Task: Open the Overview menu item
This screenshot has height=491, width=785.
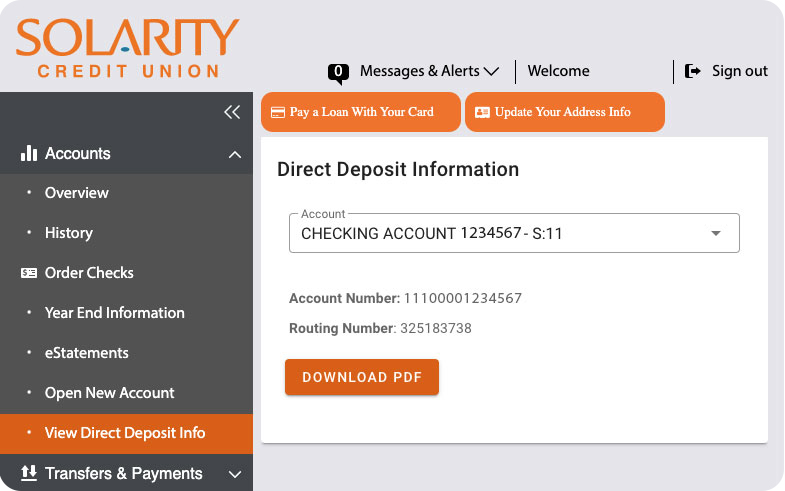Action: pos(77,193)
